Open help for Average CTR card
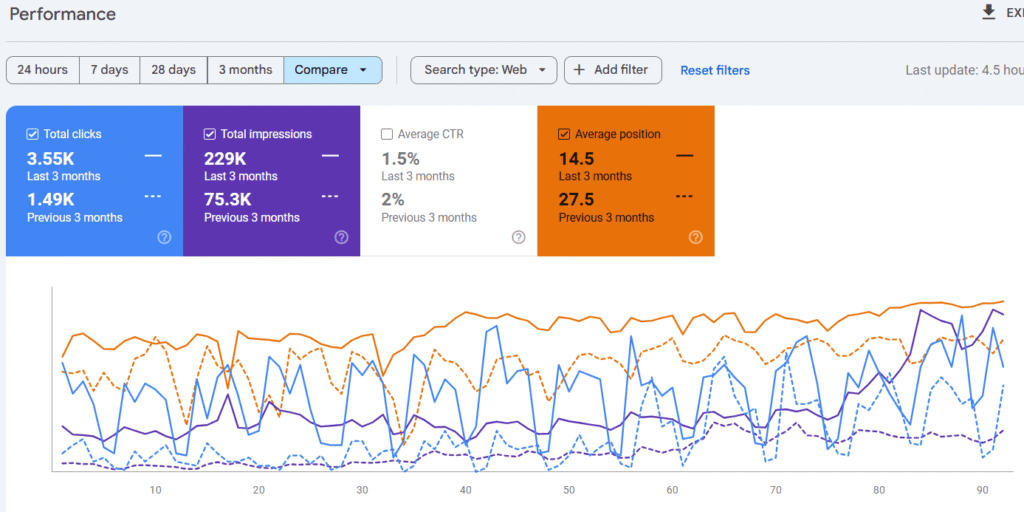The image size is (1024, 512). click(x=519, y=237)
